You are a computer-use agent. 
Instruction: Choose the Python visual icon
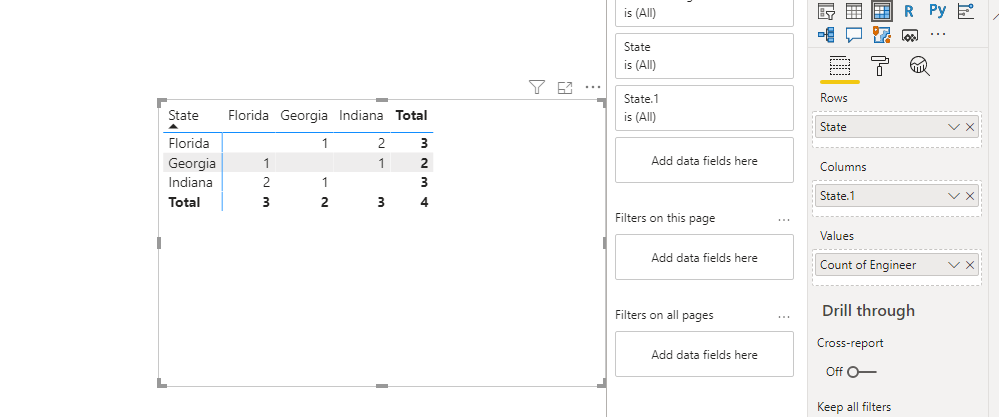pos(937,10)
